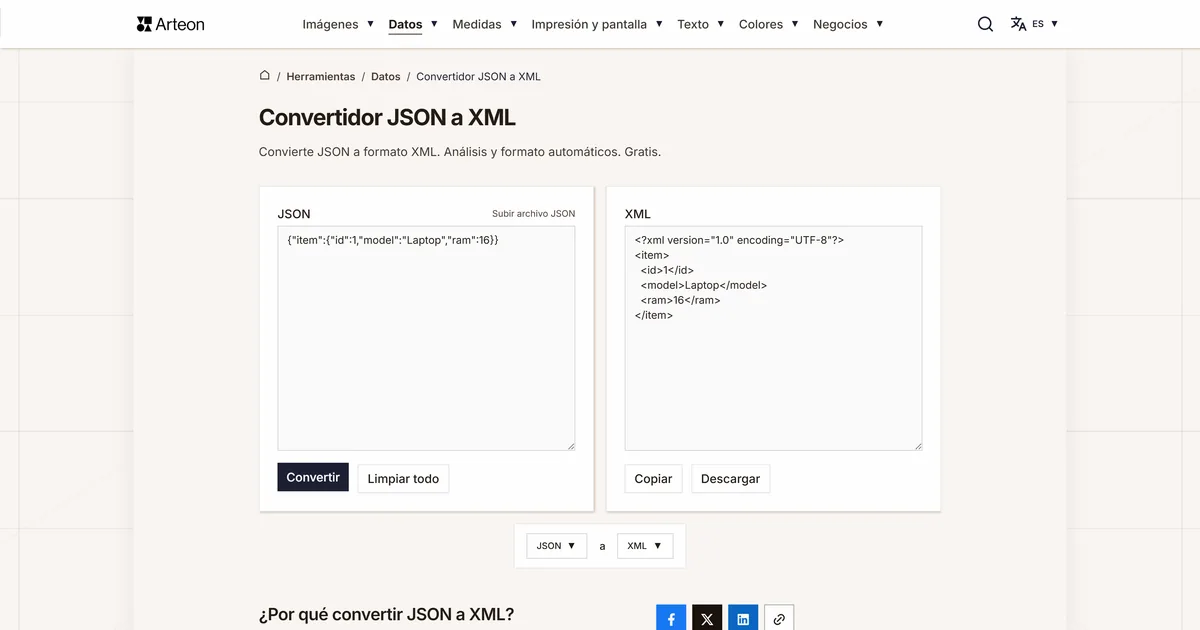Share the page on X
Viewport: 1200px width, 630px height.
pyautogui.click(x=707, y=619)
